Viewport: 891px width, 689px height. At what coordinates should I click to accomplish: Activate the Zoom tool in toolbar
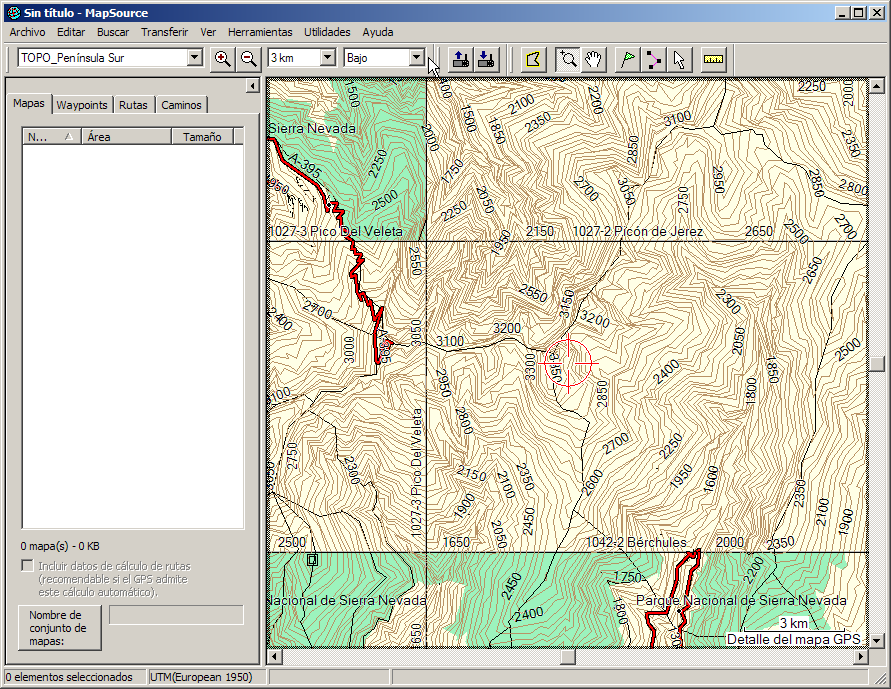pyautogui.click(x=568, y=59)
